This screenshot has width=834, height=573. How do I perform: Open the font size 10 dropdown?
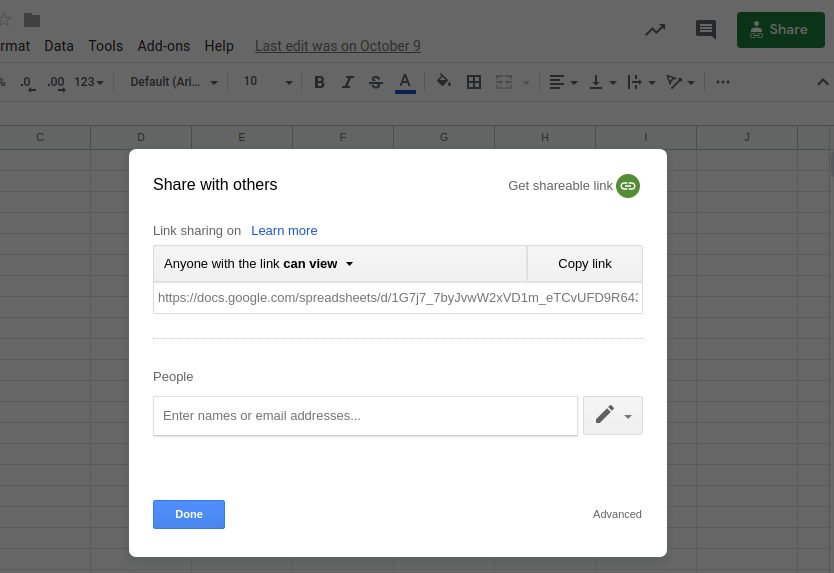pyautogui.click(x=268, y=81)
